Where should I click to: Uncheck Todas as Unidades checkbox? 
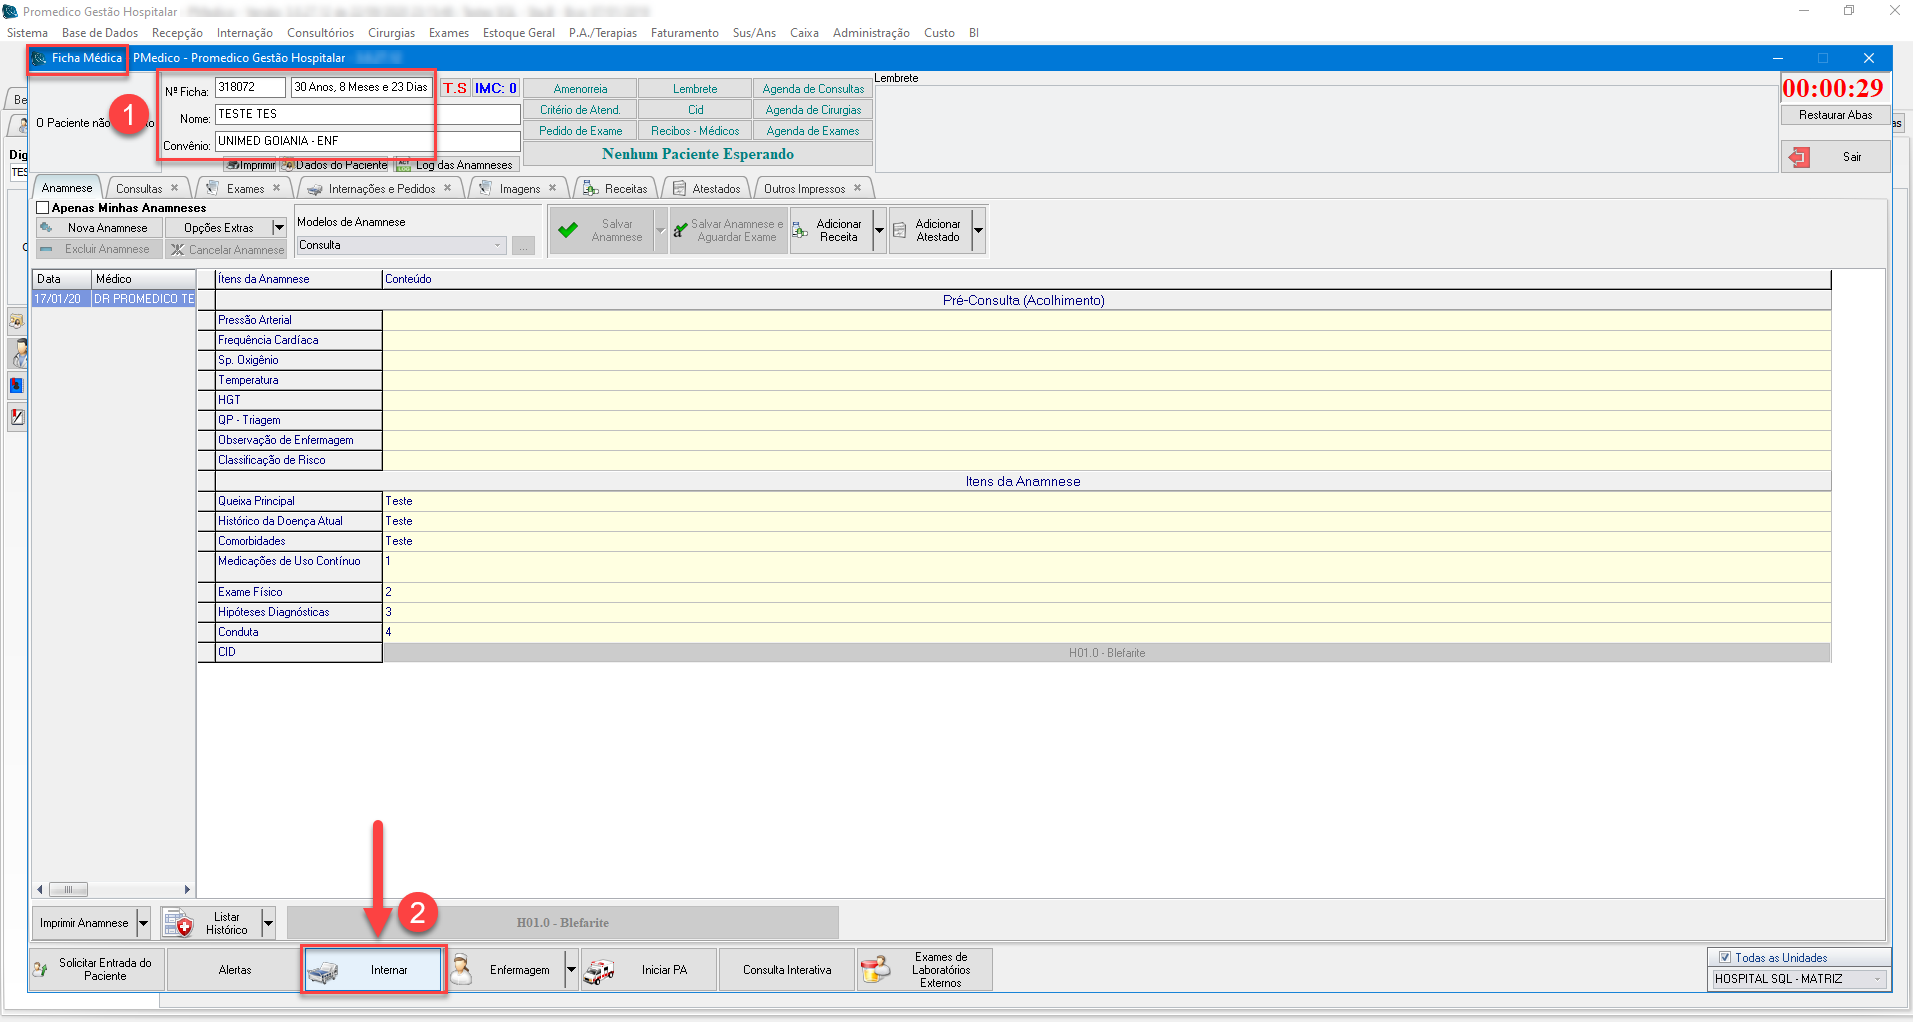coord(1724,957)
